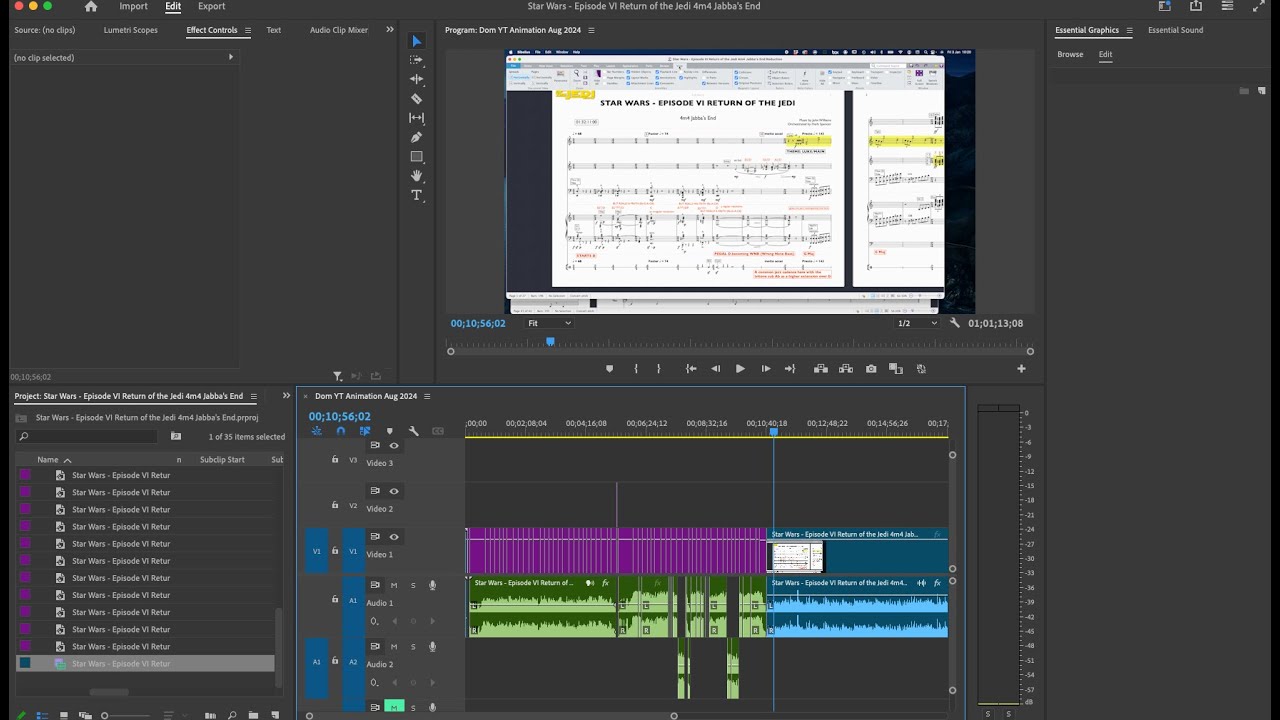This screenshot has height=720, width=1280.
Task: Select the highlighted sequence row in Project
Action: [146, 663]
